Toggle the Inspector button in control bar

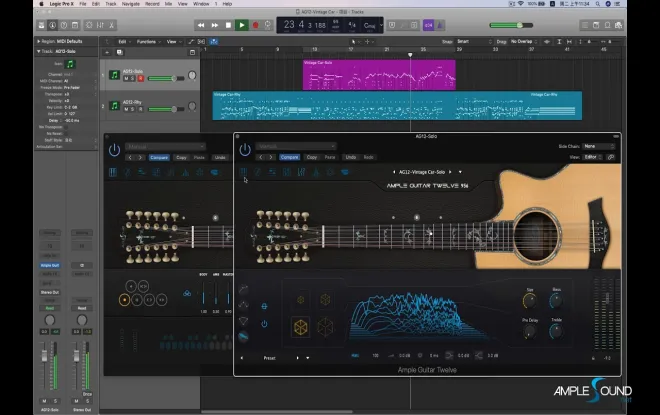[53, 25]
